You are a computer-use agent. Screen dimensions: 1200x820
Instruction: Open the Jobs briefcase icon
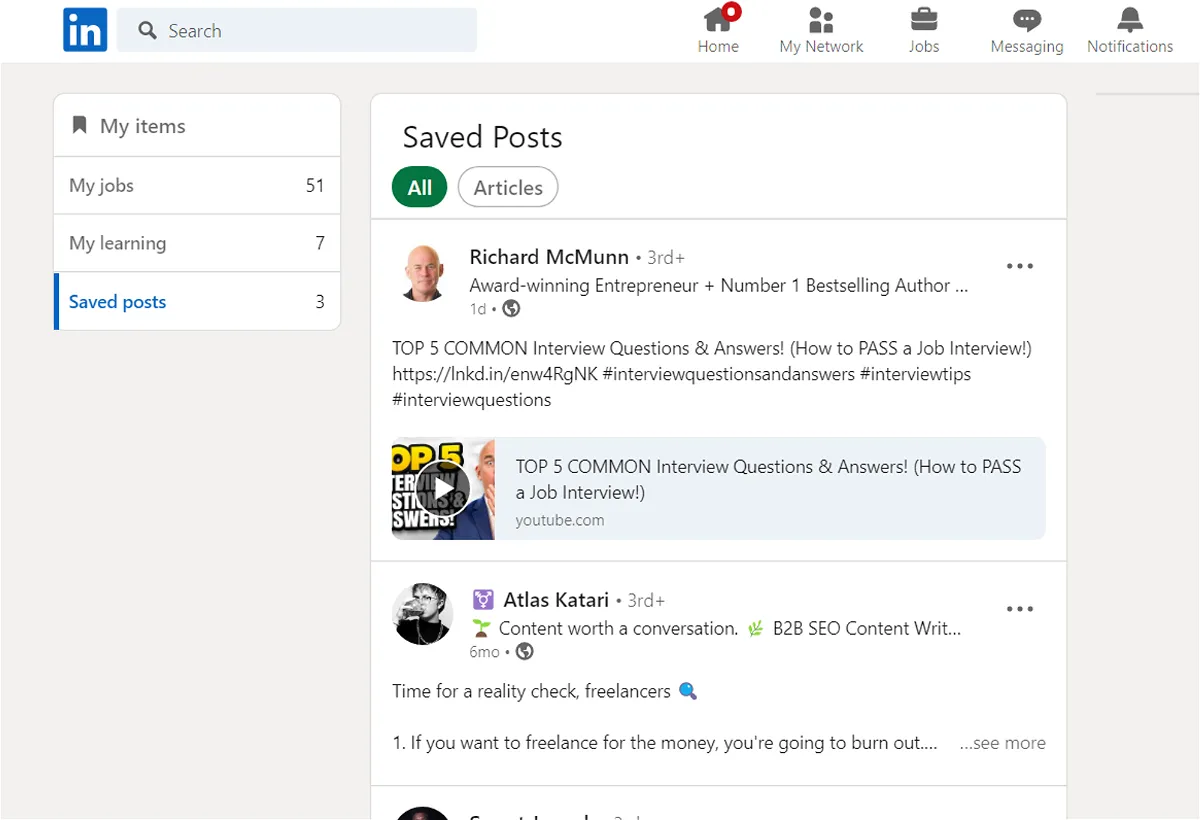[924, 19]
